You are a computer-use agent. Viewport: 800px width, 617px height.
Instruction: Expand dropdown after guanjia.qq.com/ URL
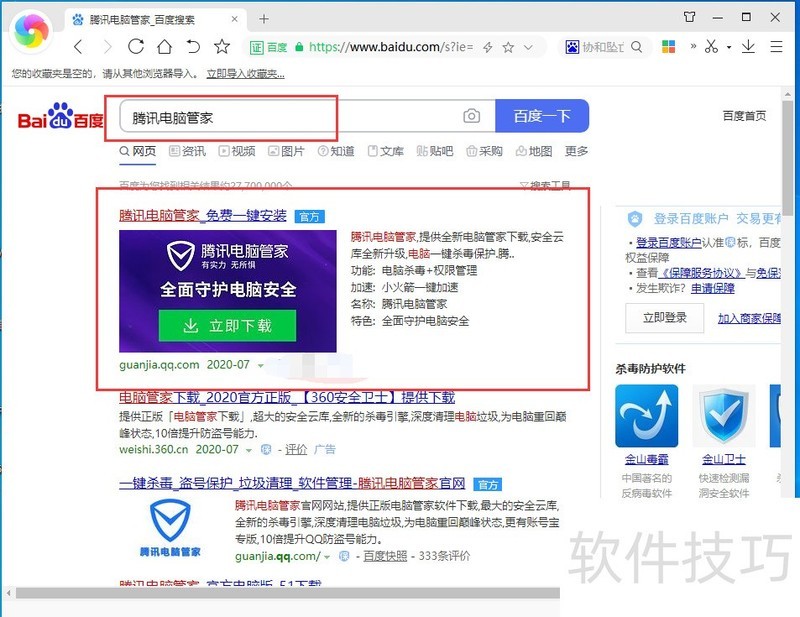click(x=327, y=557)
